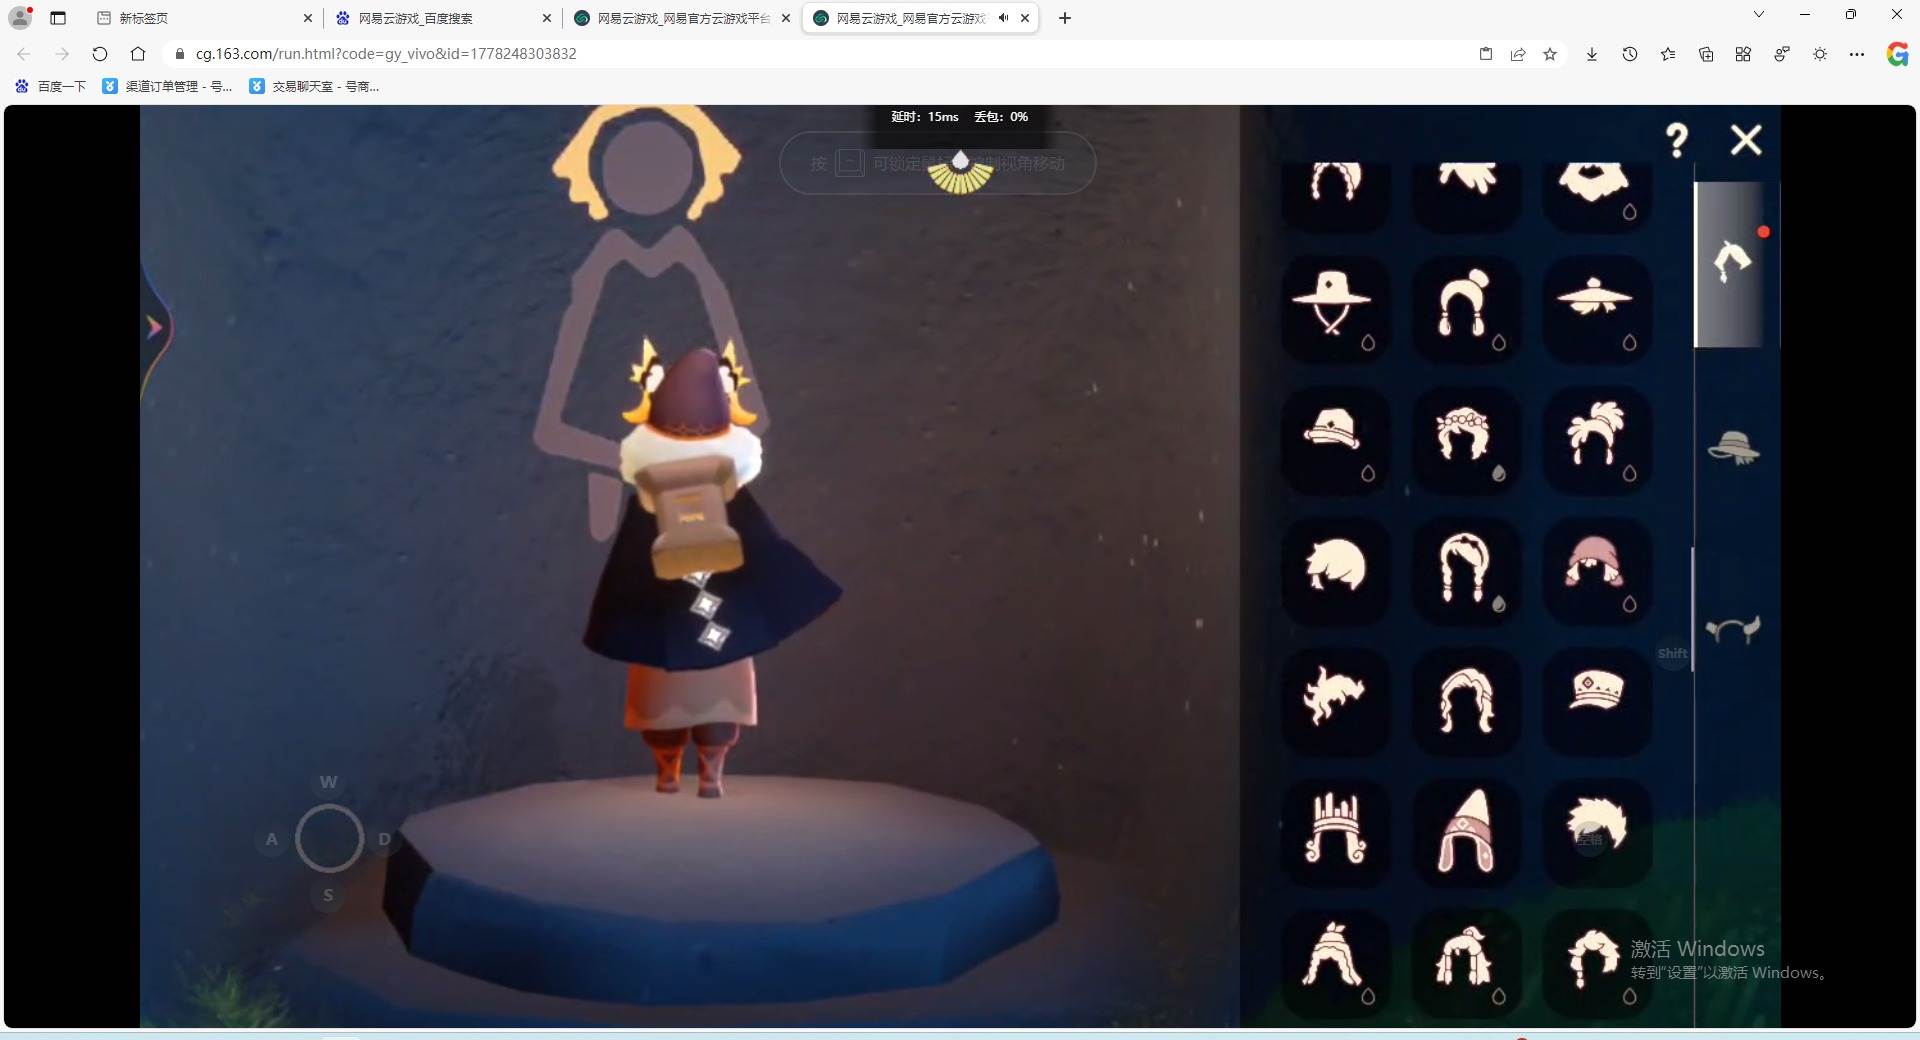This screenshot has height=1040, width=1920.
Task: Select the wild windswept flowing hairstyle
Action: coord(1335,702)
